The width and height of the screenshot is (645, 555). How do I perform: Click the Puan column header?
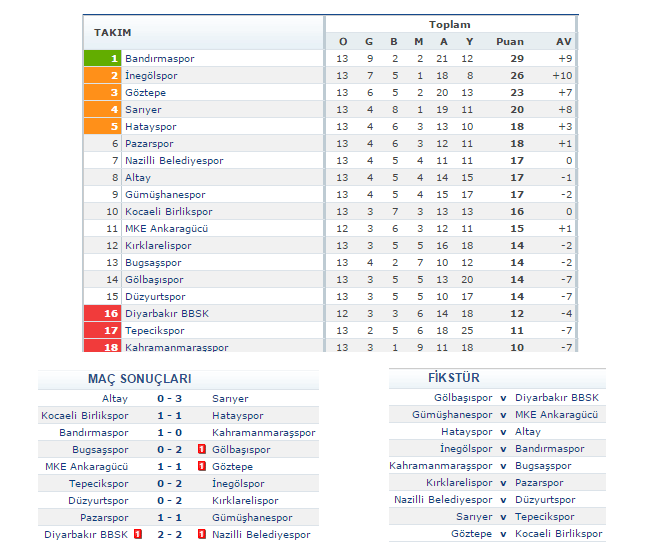click(509, 41)
